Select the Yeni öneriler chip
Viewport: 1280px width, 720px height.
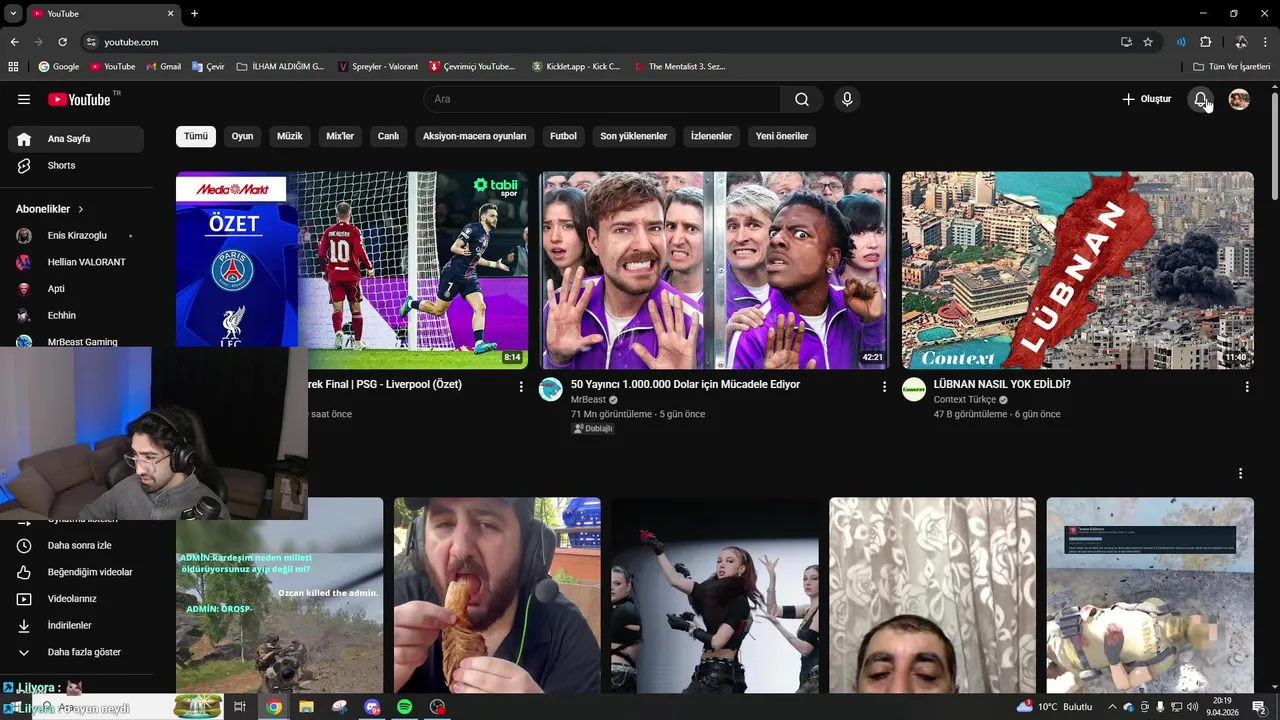pos(782,136)
